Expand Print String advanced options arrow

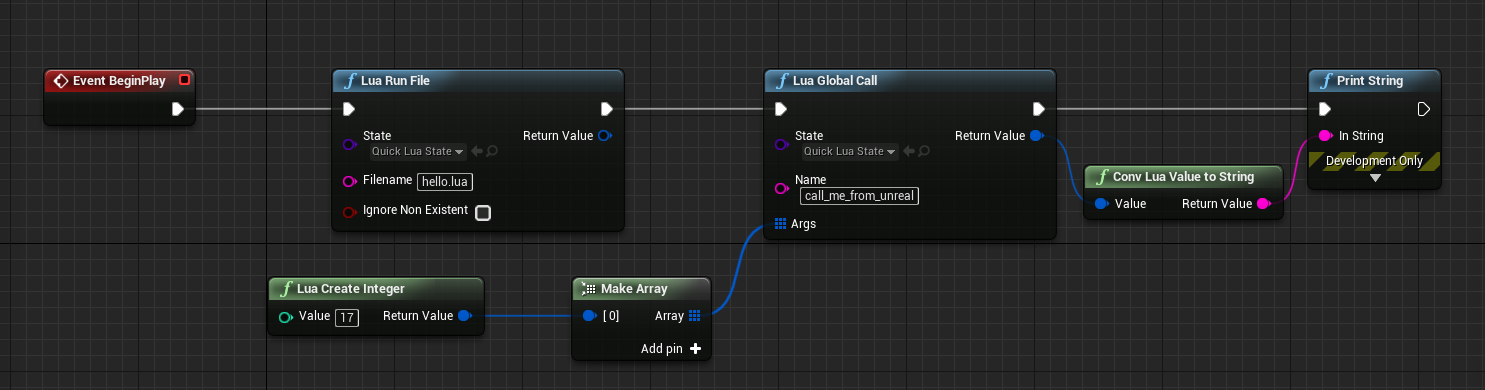click(1375, 178)
